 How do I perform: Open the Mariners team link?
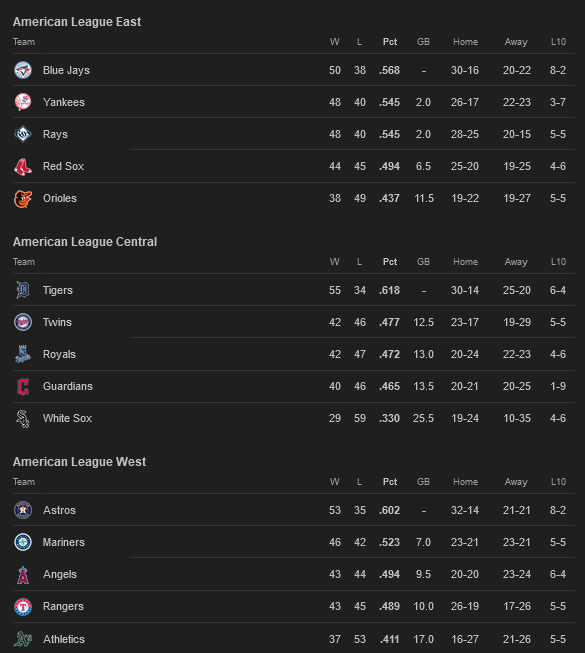click(x=64, y=542)
